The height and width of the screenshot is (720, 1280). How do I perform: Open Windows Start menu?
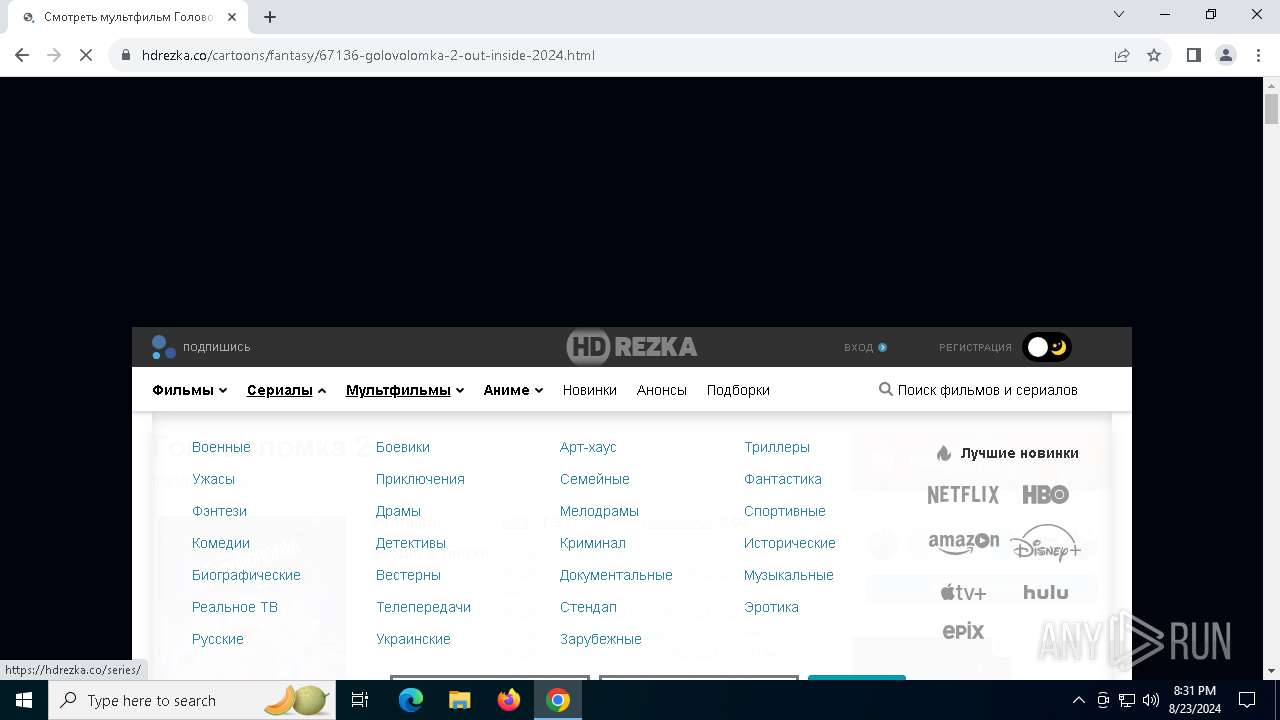(x=24, y=700)
